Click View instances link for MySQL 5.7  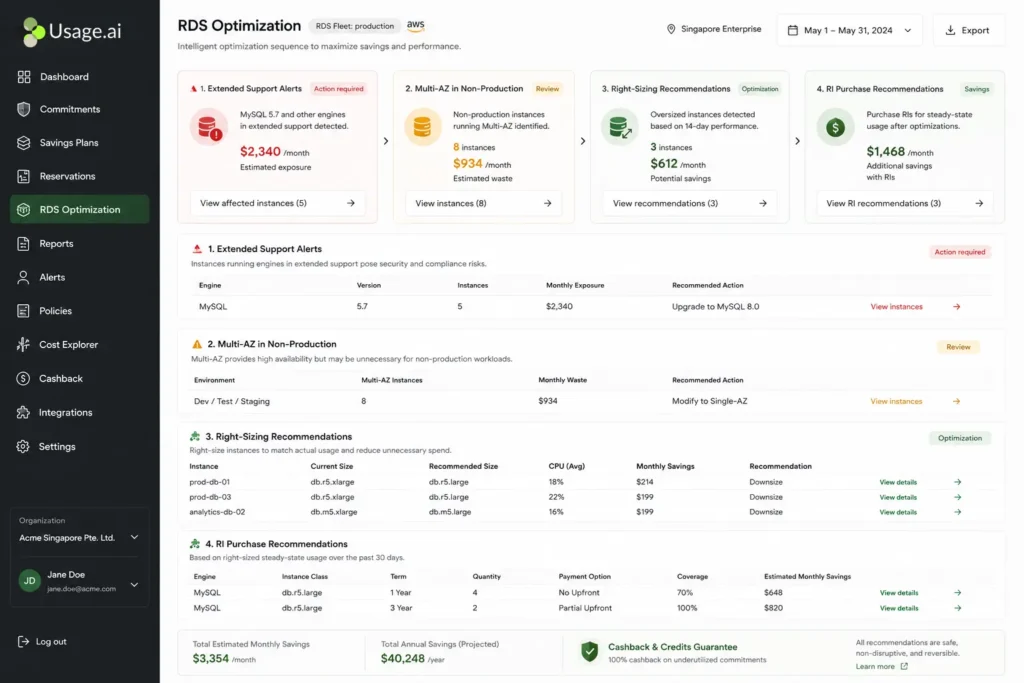[x=896, y=307]
